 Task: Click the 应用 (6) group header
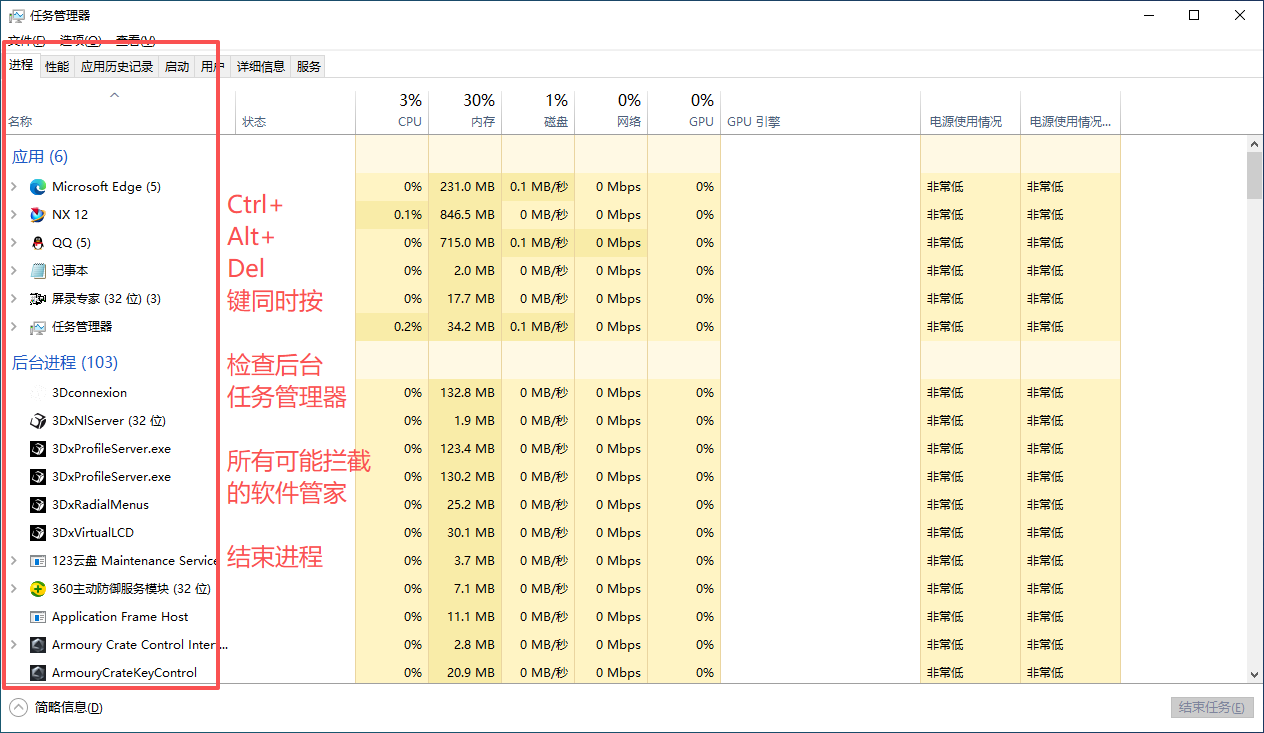click(x=40, y=157)
